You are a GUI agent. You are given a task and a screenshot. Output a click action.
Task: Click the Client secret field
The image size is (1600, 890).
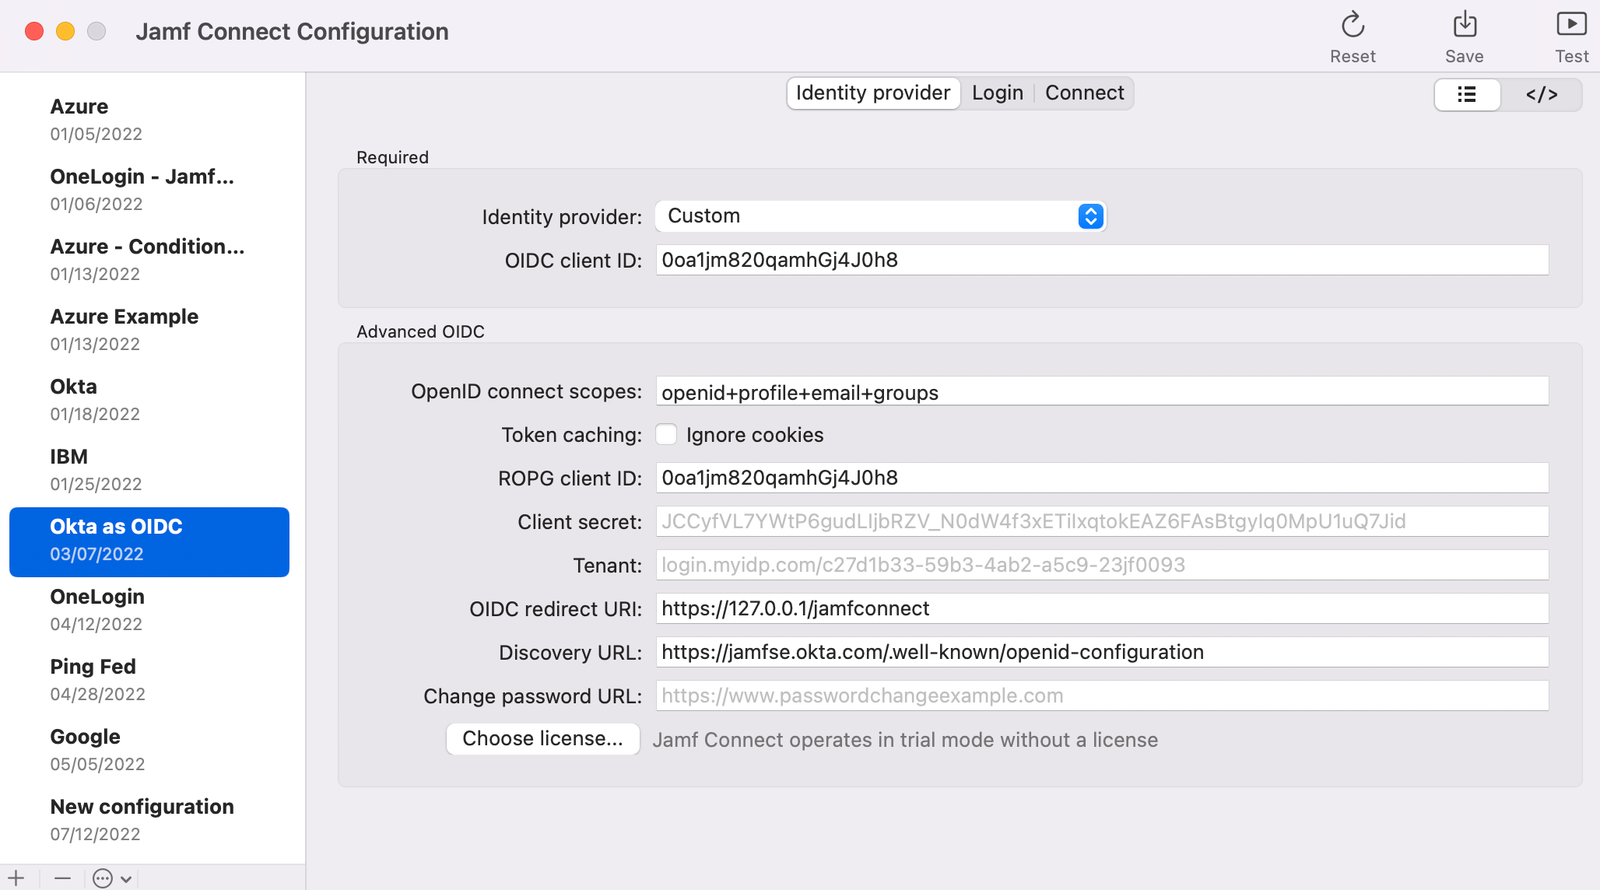tap(1102, 521)
